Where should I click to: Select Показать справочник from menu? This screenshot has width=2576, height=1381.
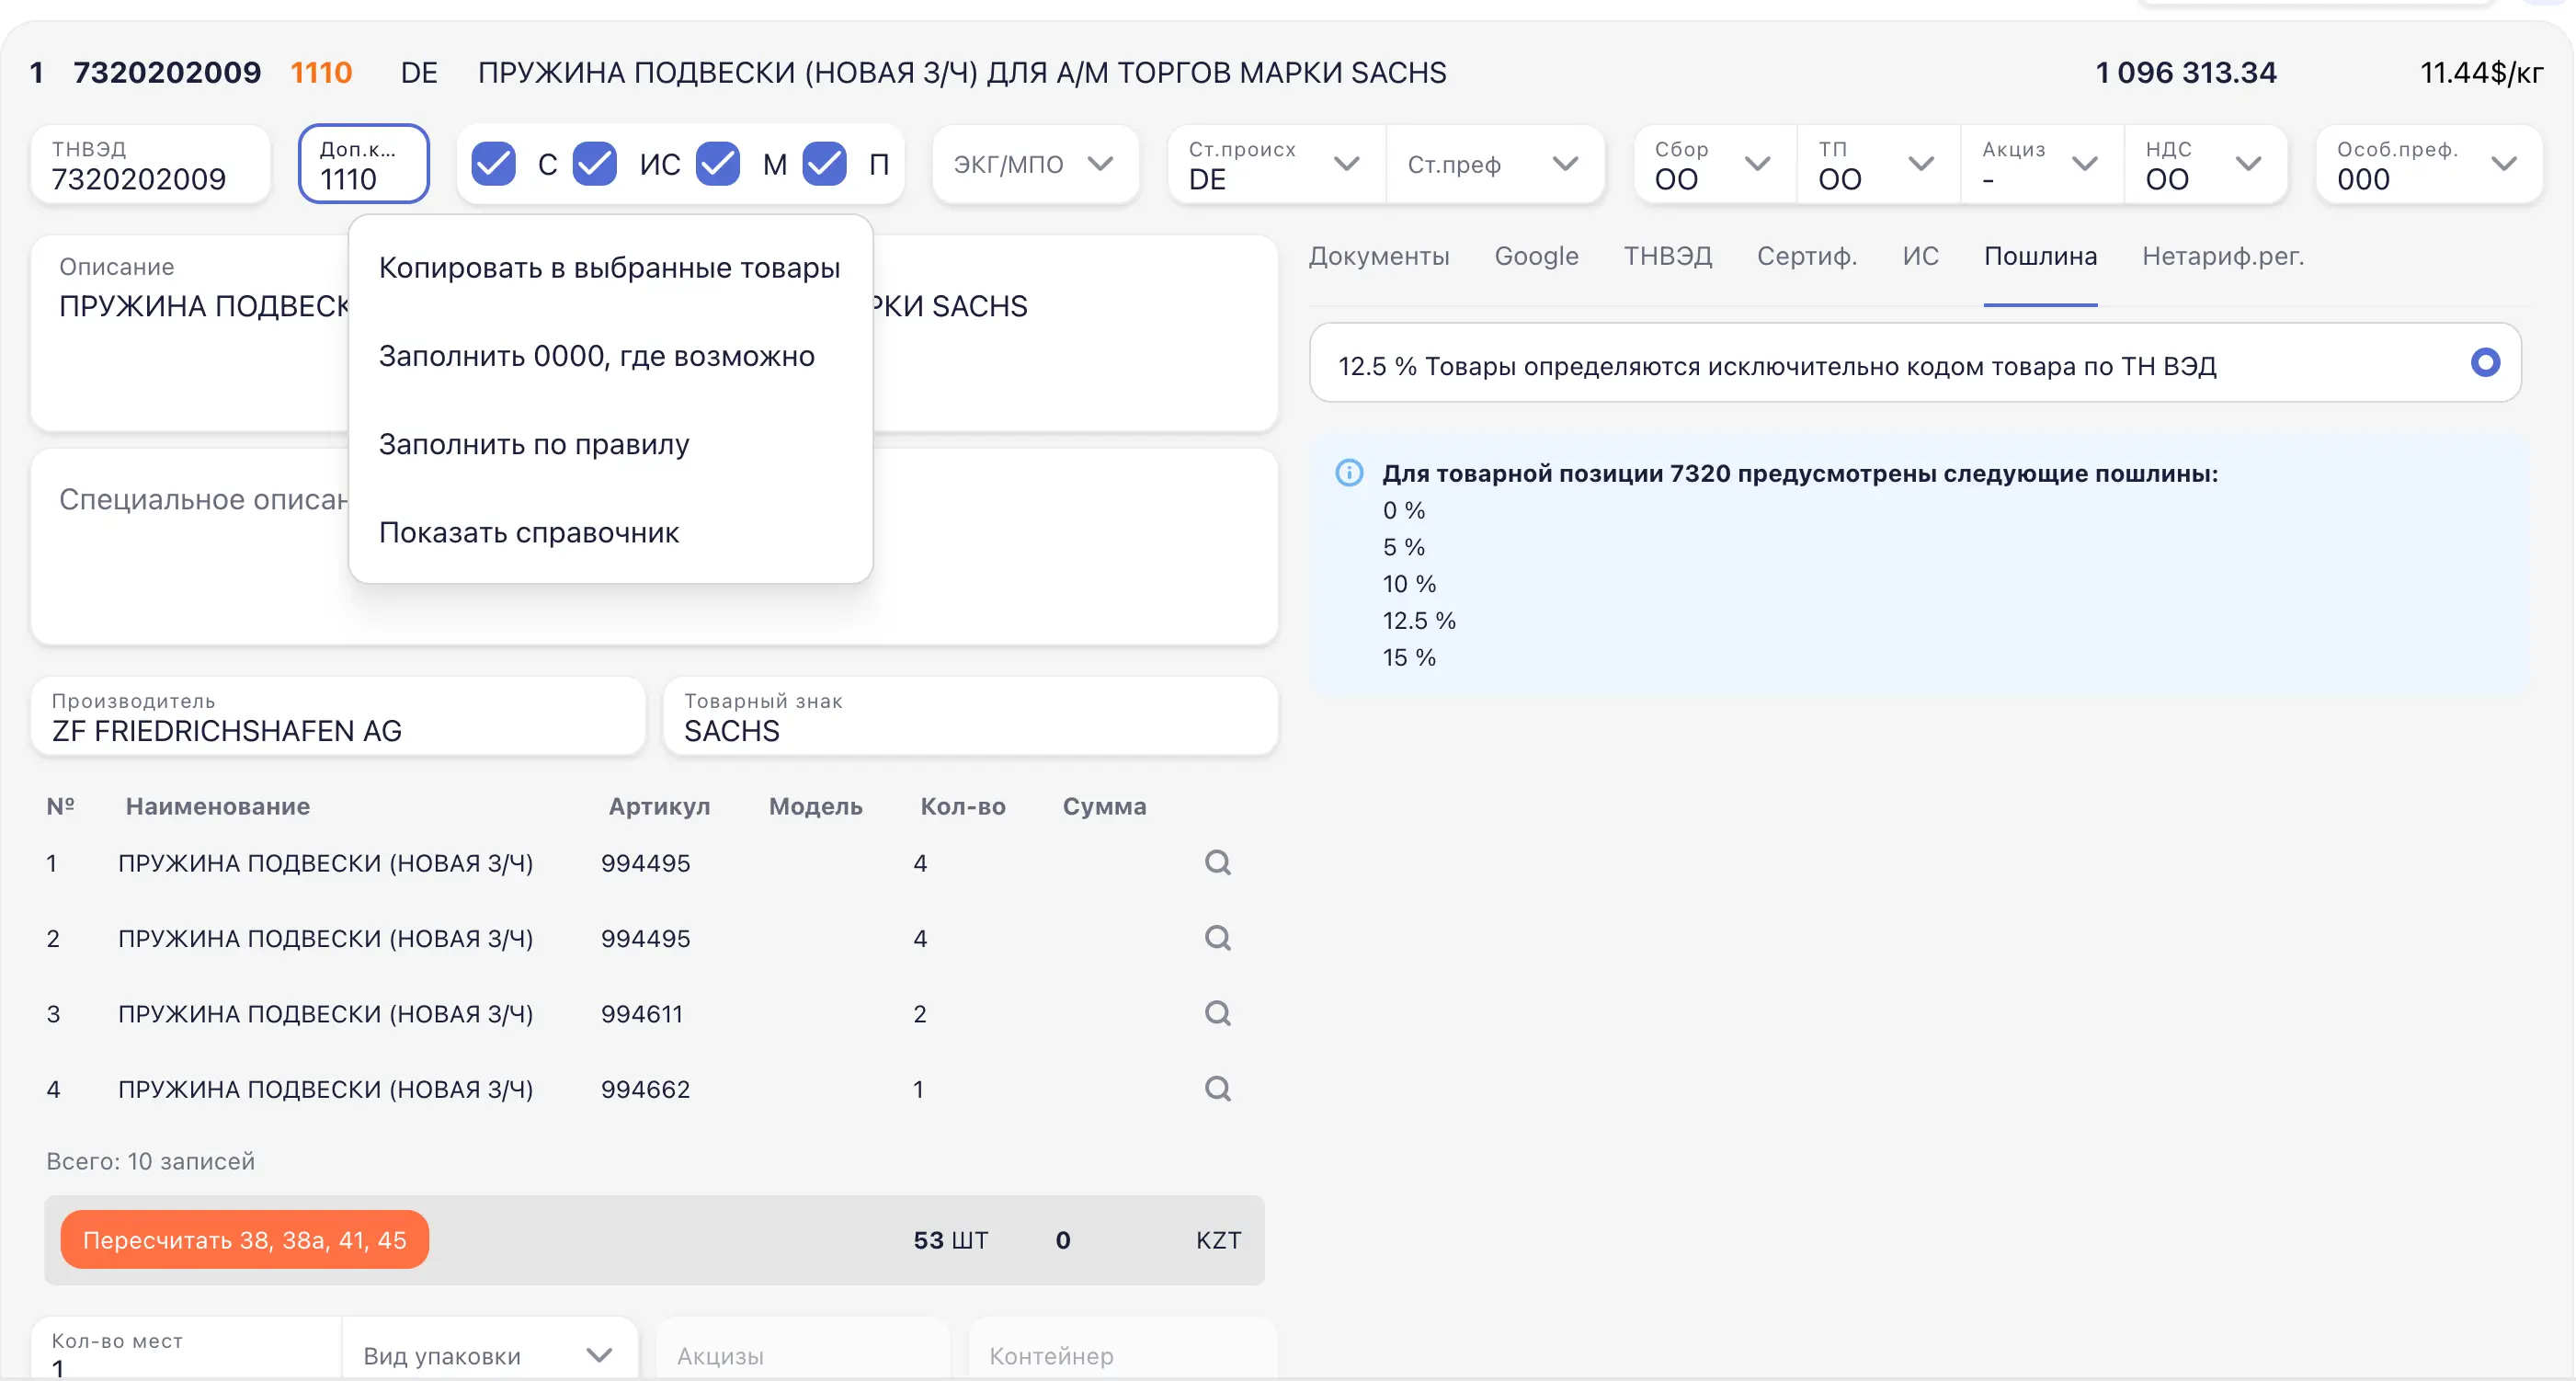click(x=528, y=533)
